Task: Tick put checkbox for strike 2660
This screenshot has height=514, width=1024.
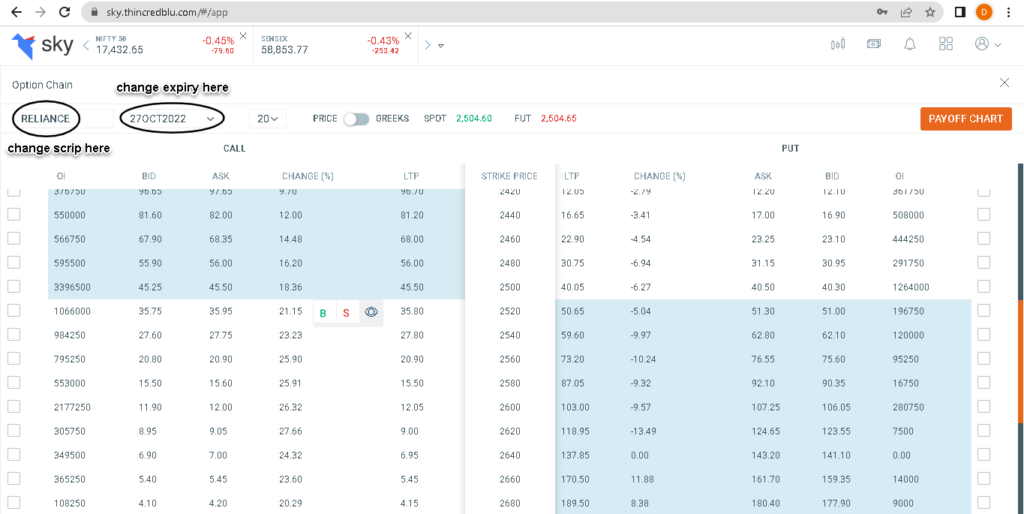Action: point(984,478)
